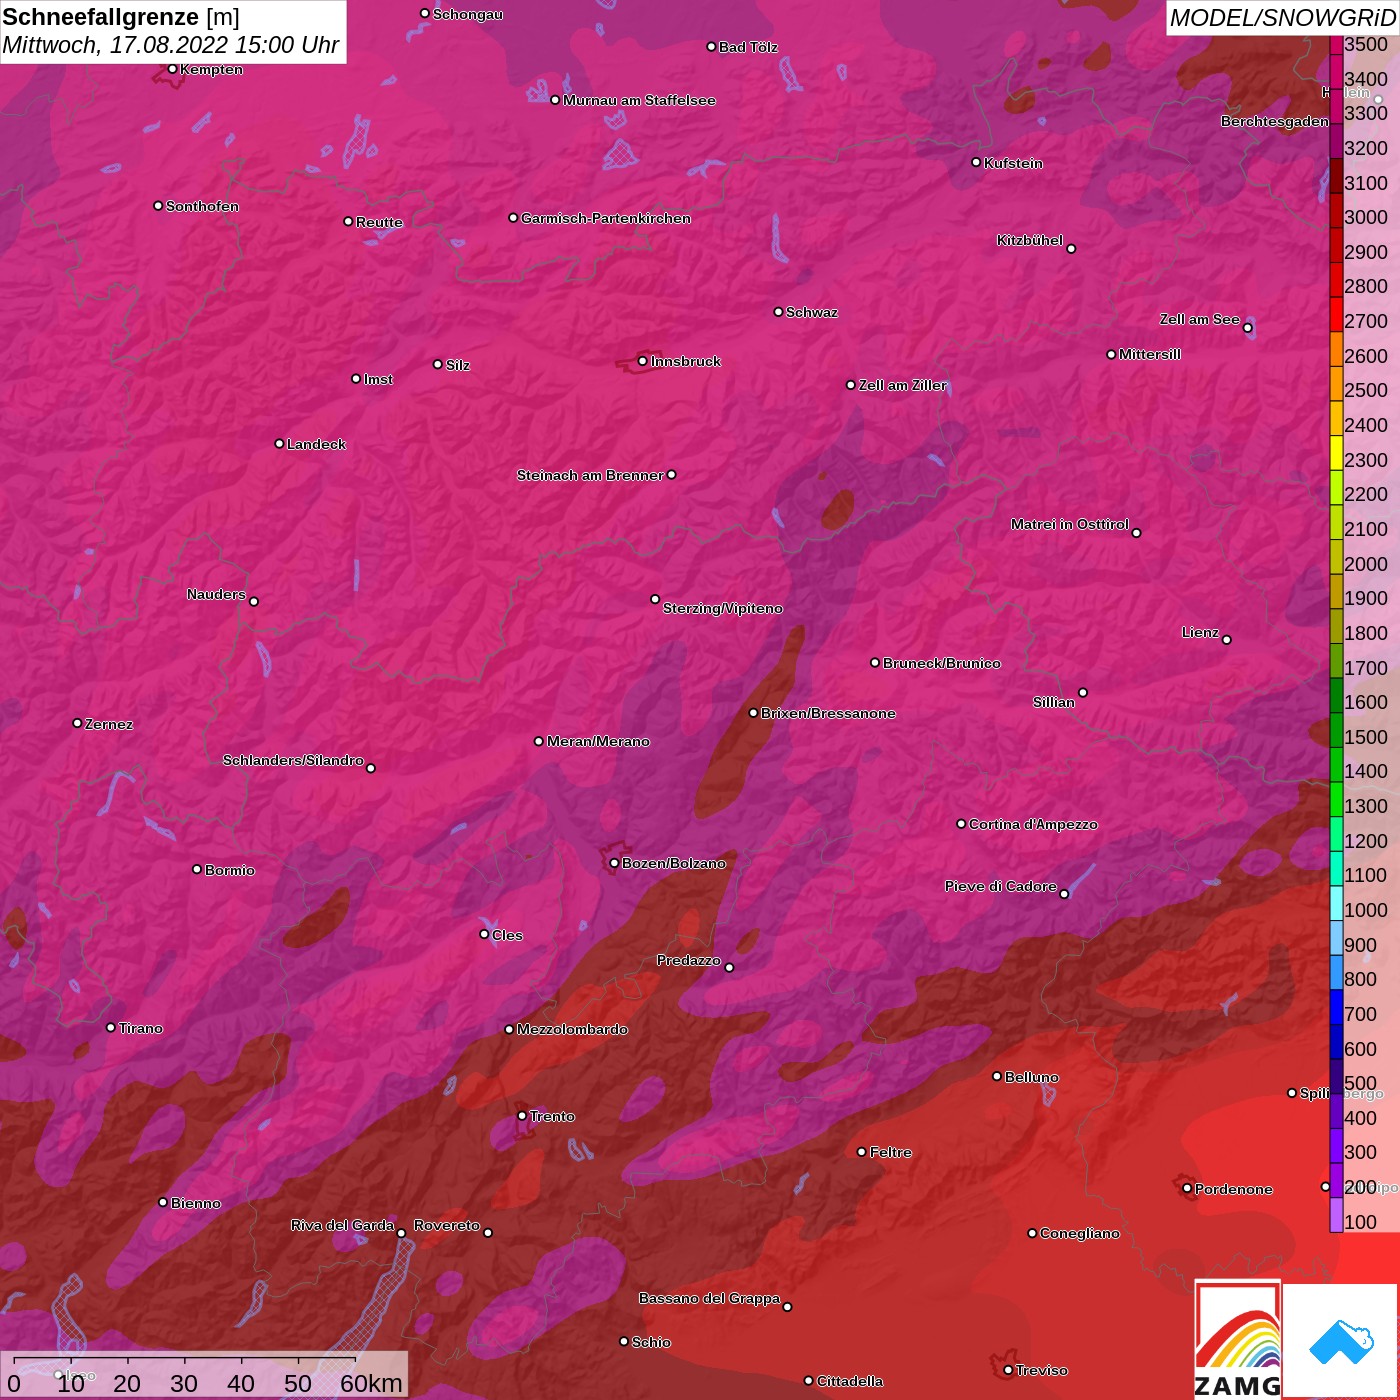1400x1400 pixels.
Task: Click the Silz town label
Action: 458,365
